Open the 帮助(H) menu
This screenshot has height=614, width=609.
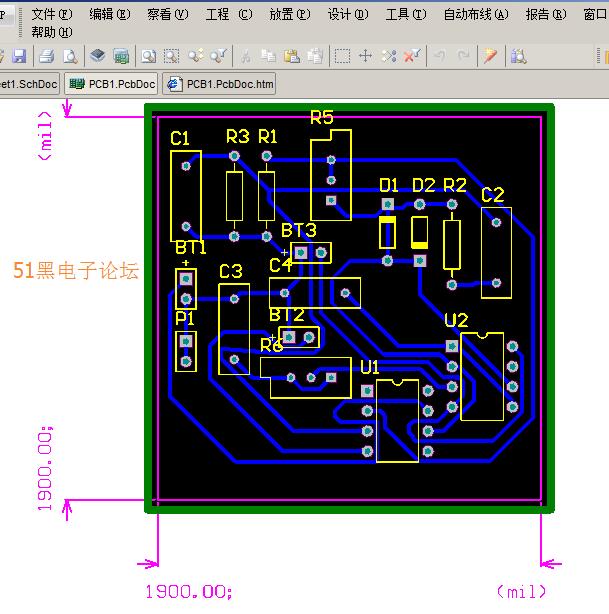click(x=52, y=32)
